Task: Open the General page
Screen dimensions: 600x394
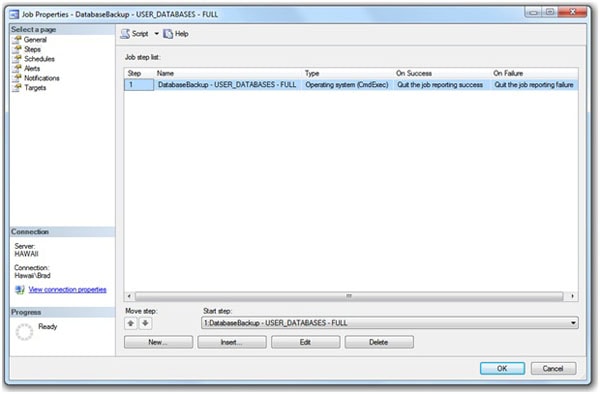Action: 35,40
